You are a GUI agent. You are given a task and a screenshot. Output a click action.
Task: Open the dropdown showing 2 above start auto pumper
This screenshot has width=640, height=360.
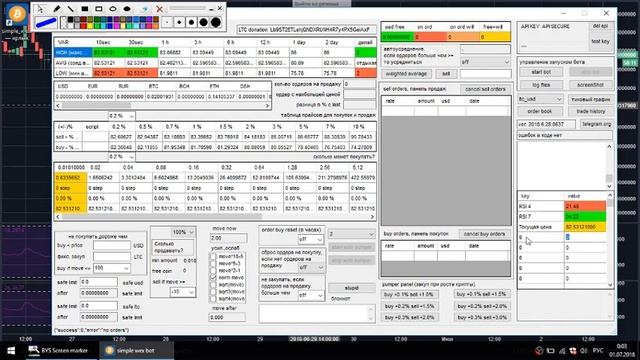351,234
